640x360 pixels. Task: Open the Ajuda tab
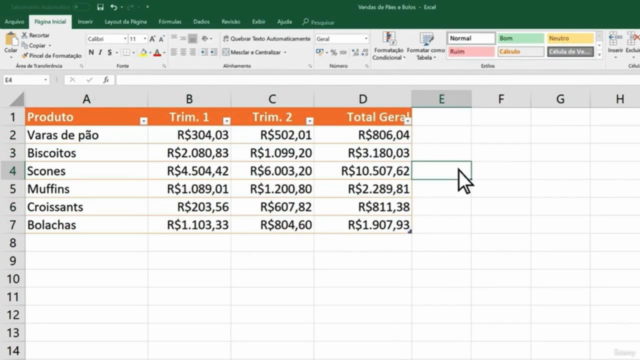click(x=284, y=22)
